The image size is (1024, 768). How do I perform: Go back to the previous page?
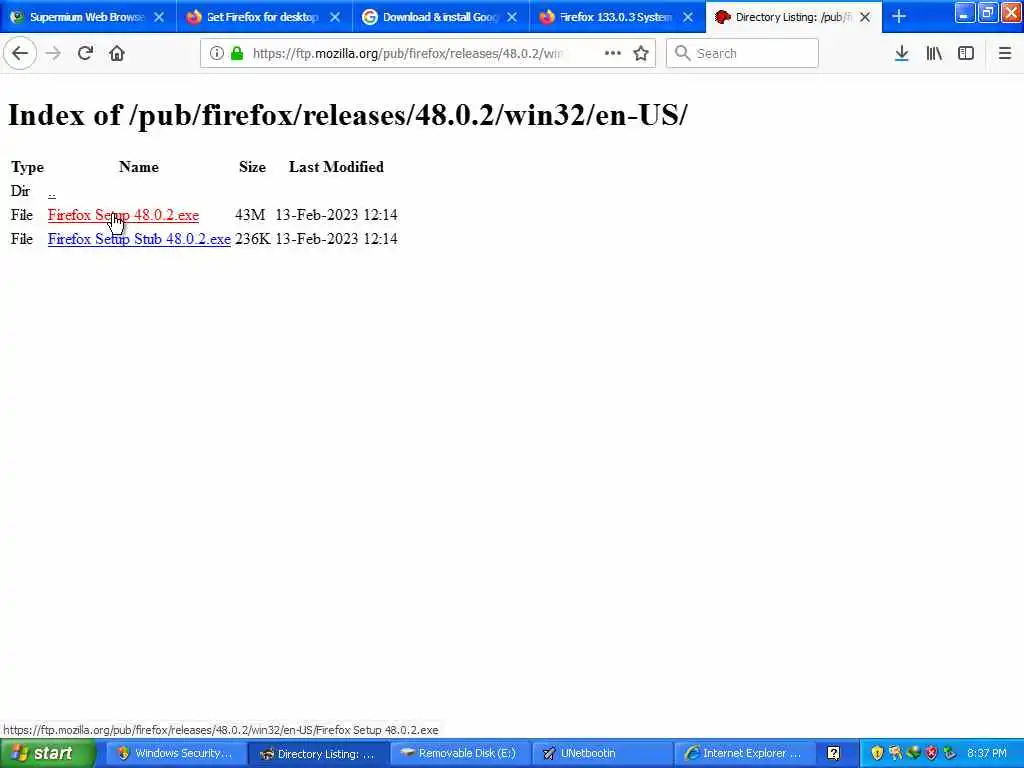point(20,53)
